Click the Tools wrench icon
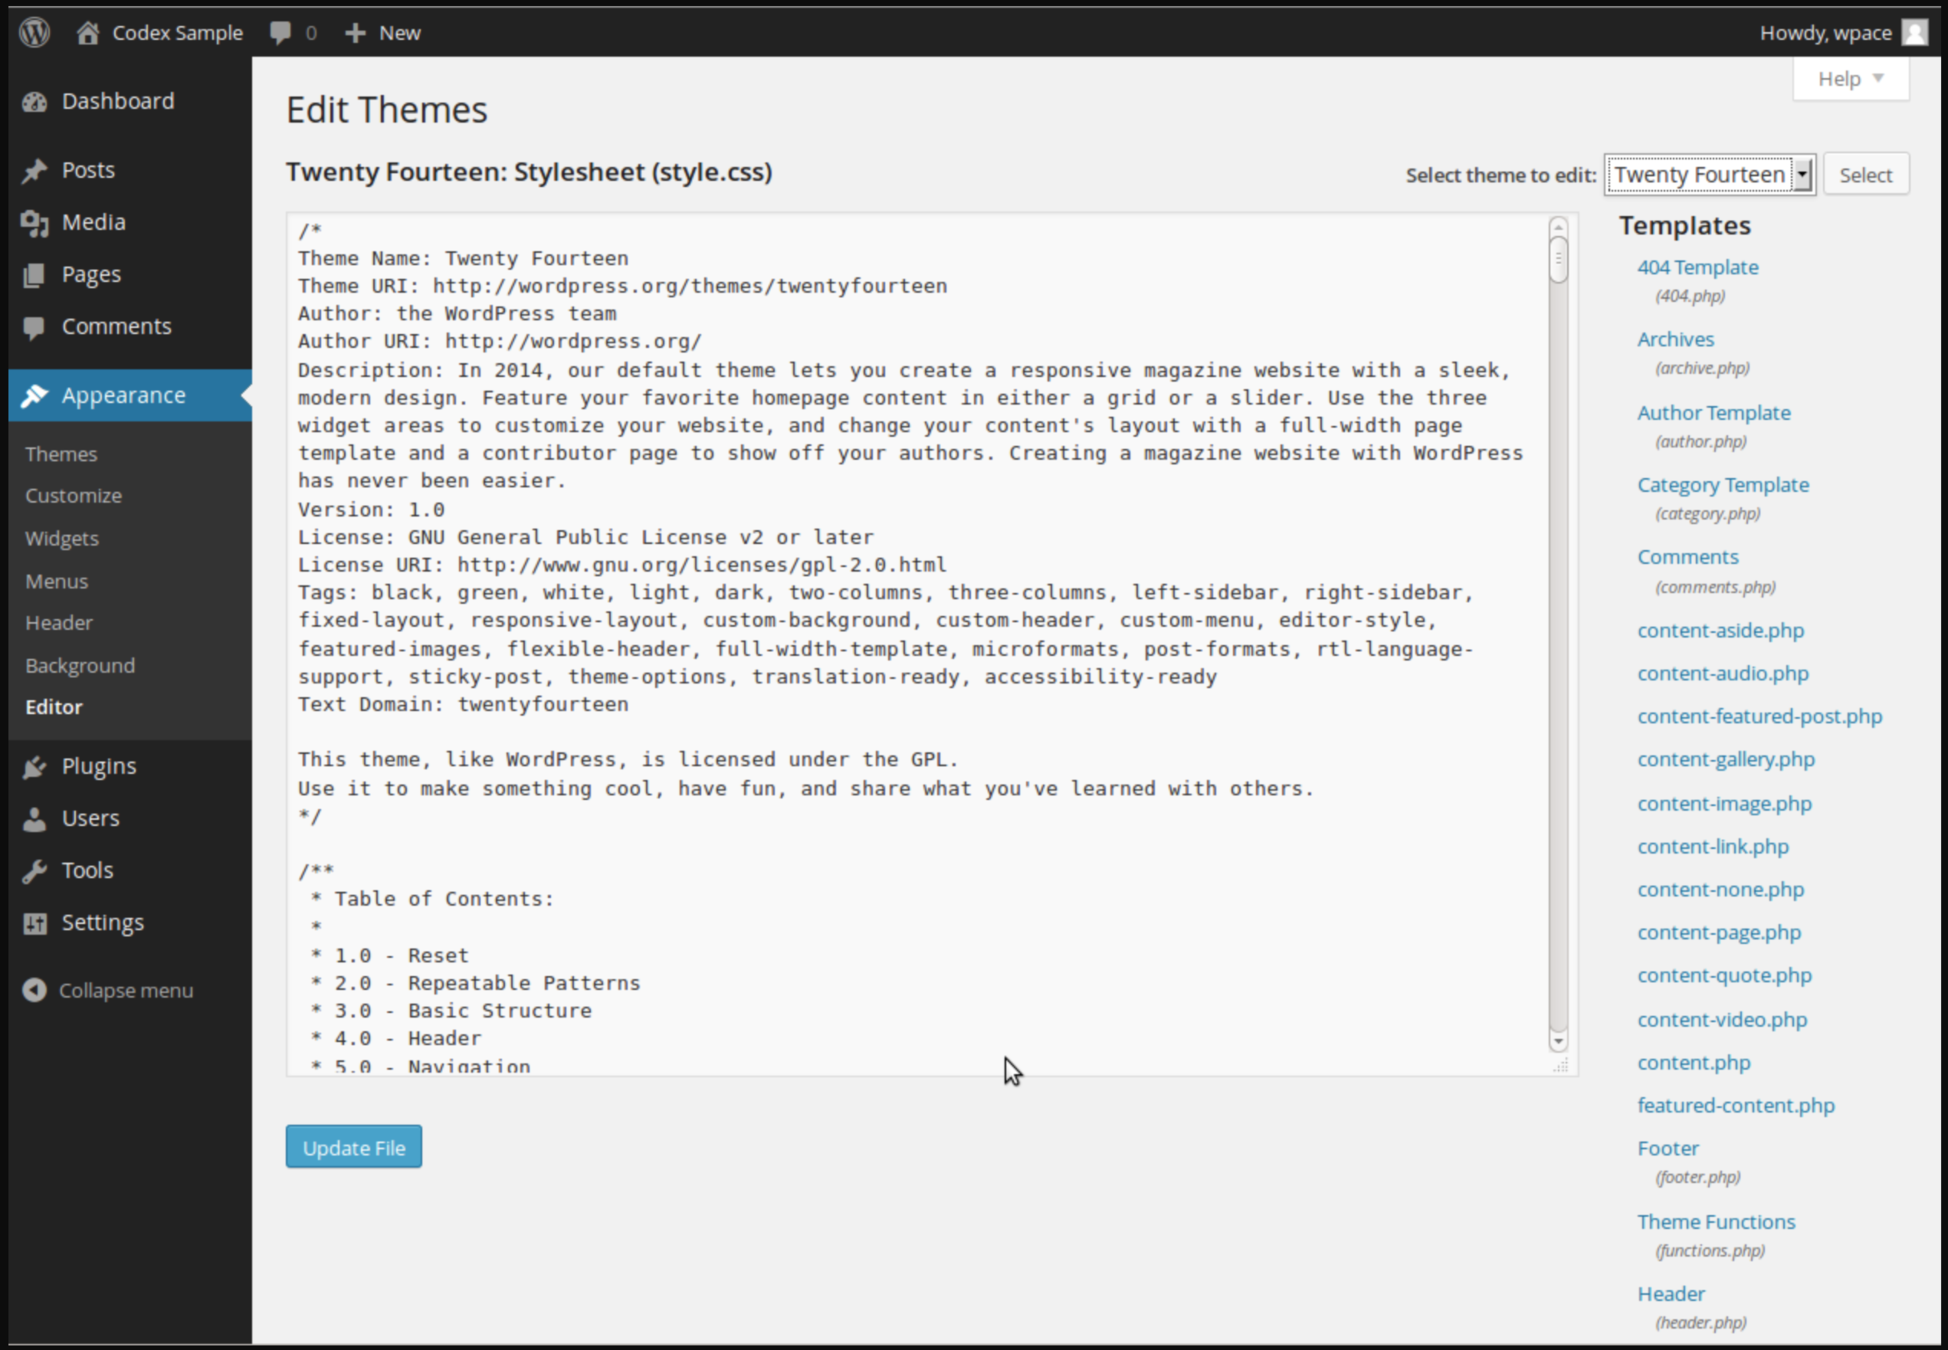This screenshot has width=1948, height=1350. point(35,871)
